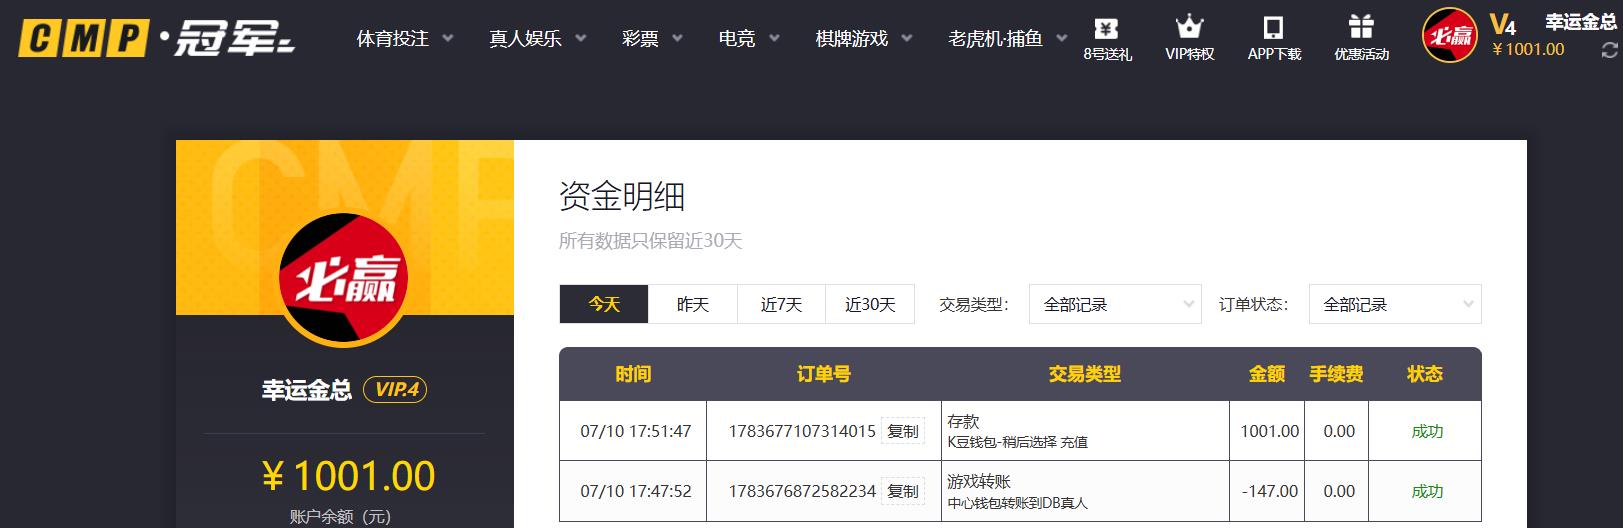This screenshot has height=528, width=1623.
Task: Click the 状态 column header
Action: tap(1425, 374)
